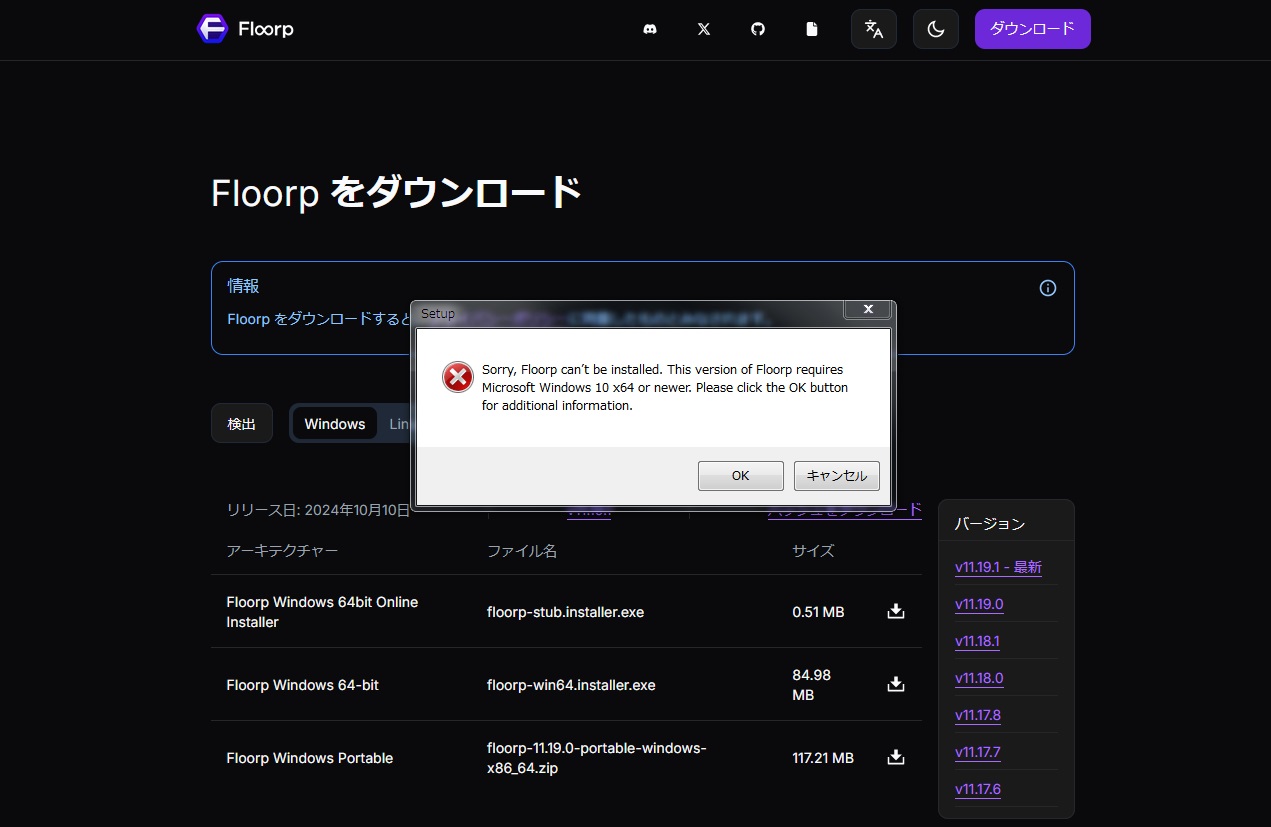Viewport: 1271px width, 827px height.
Task: Click the Setup dialog title bar
Action: (627, 313)
